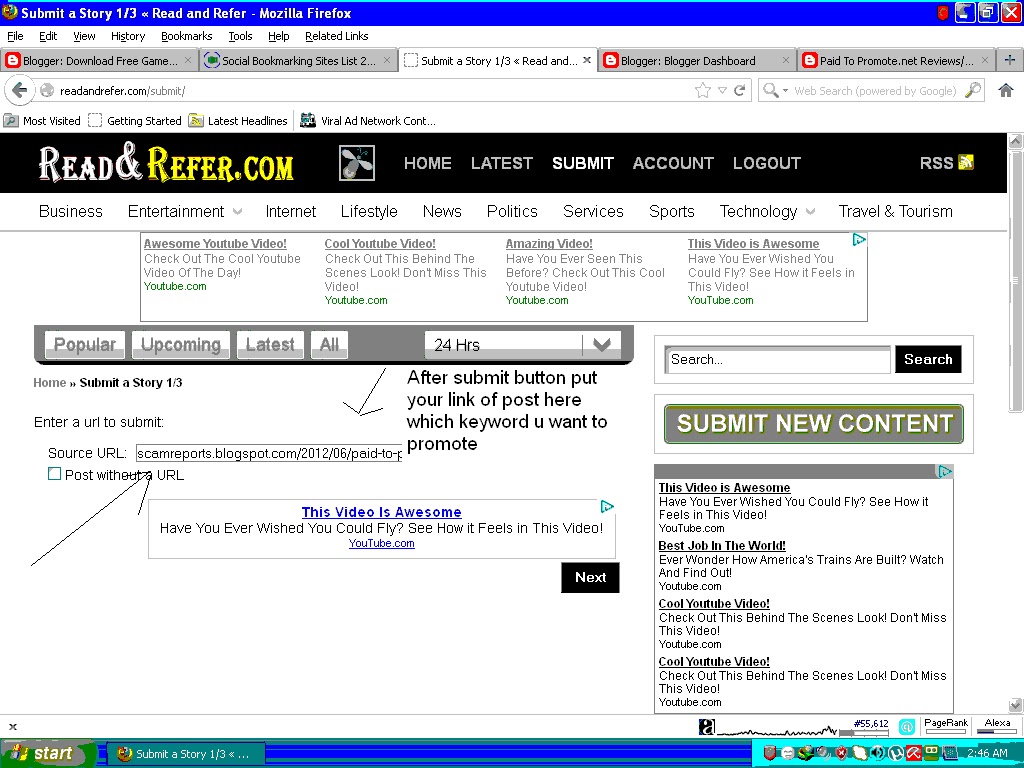
Task: Click the site Search... text field
Action: pos(778,359)
